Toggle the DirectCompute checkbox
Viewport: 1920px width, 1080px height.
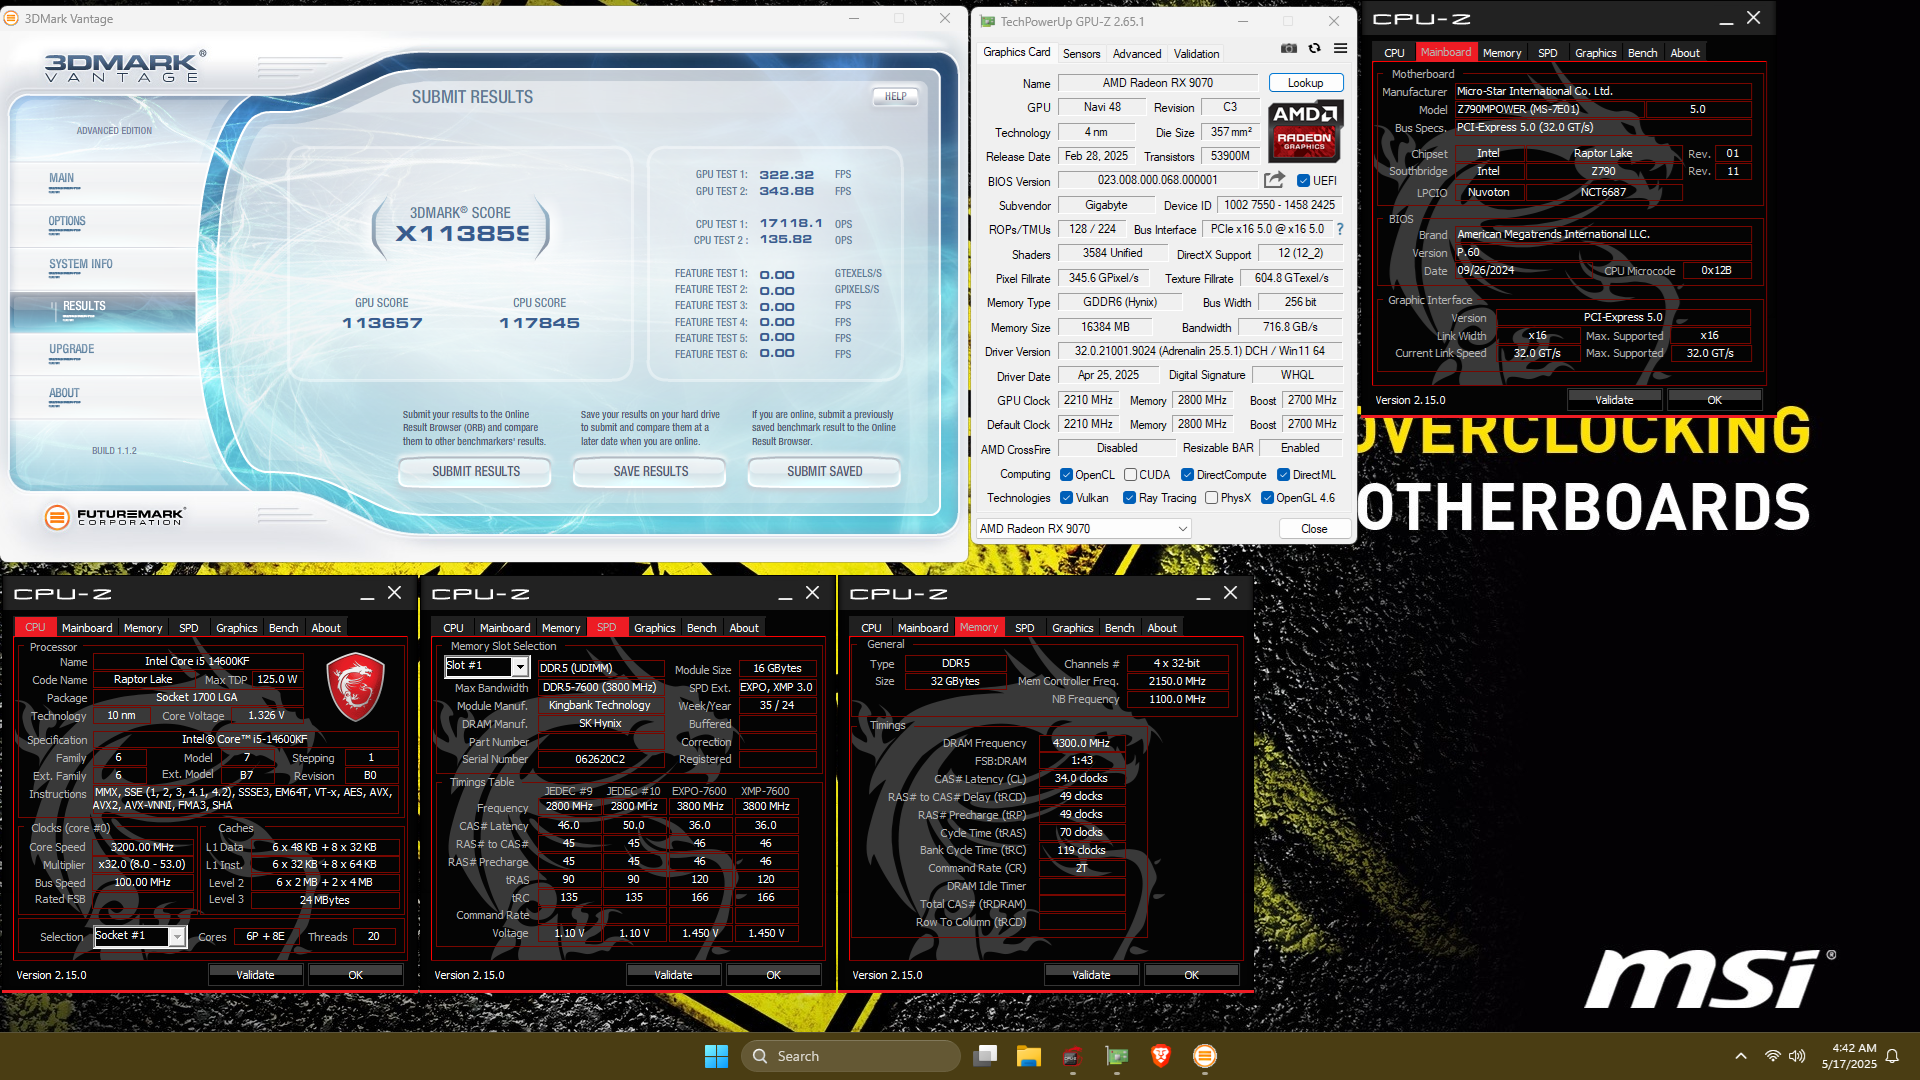tap(1187, 475)
